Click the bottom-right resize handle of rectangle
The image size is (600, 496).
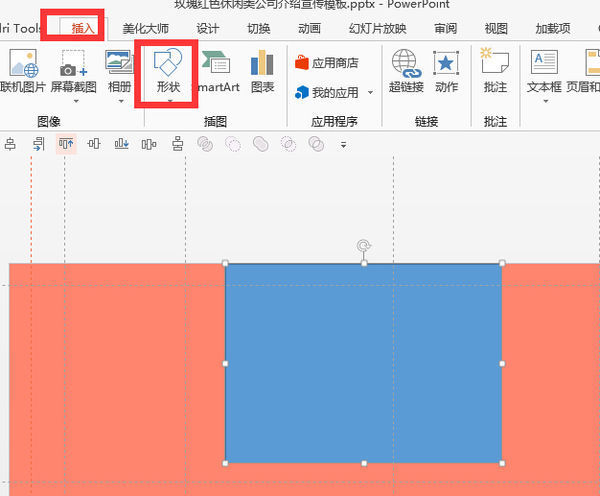coord(502,463)
